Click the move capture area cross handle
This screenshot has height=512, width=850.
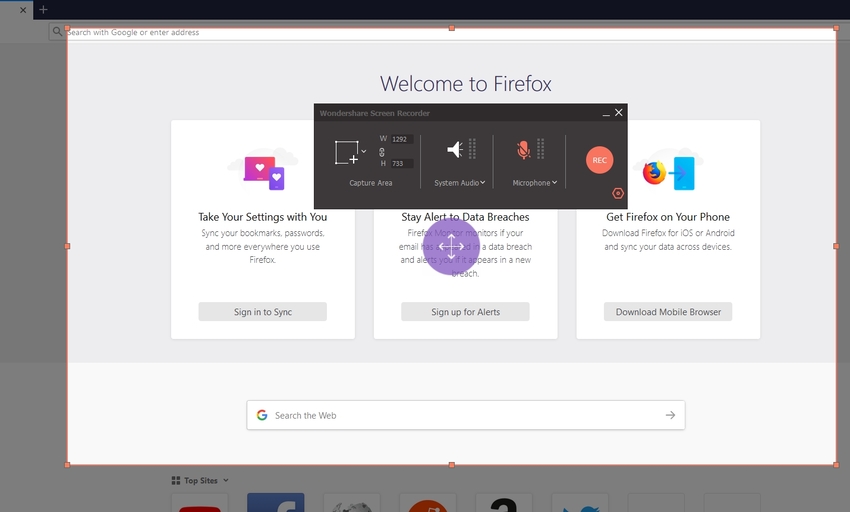pos(451,246)
